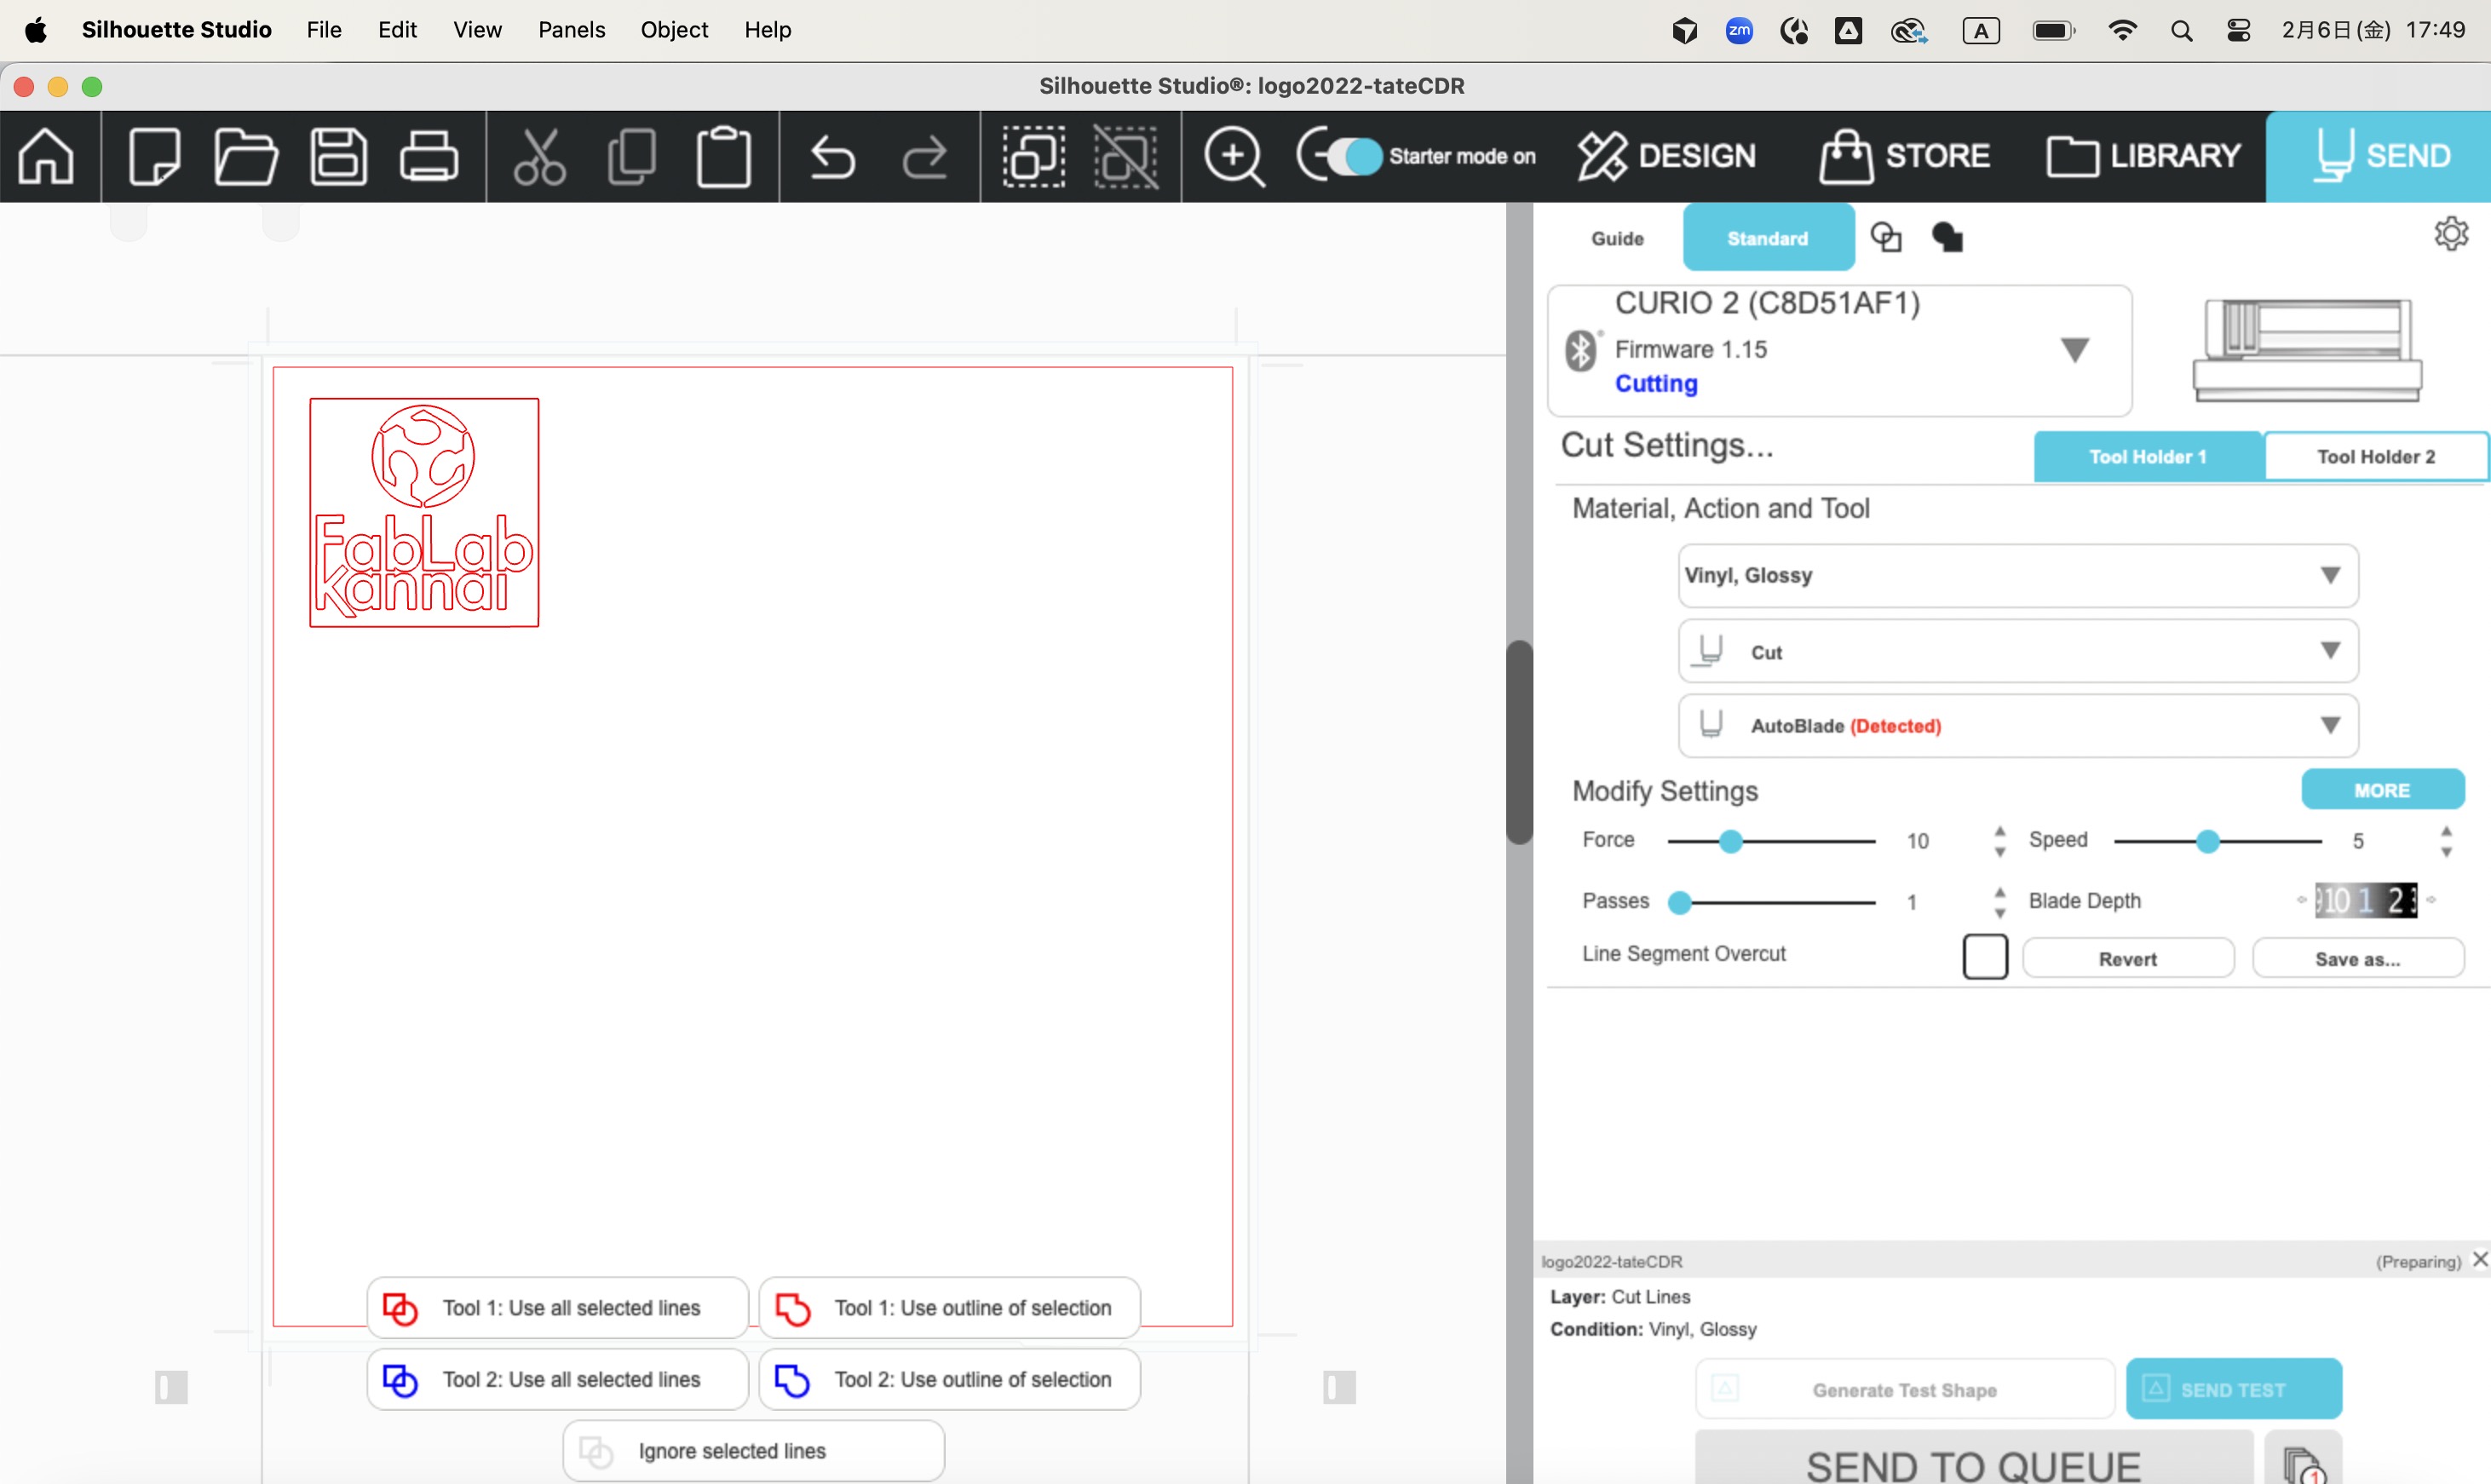Switch to Tool Holder 2
Screen dimensions: 2491x1484
pos(2375,457)
